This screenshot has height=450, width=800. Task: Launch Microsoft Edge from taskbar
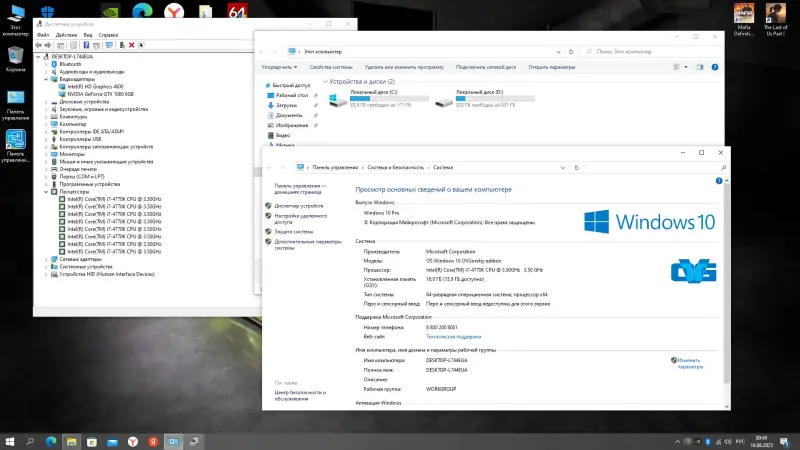51,441
